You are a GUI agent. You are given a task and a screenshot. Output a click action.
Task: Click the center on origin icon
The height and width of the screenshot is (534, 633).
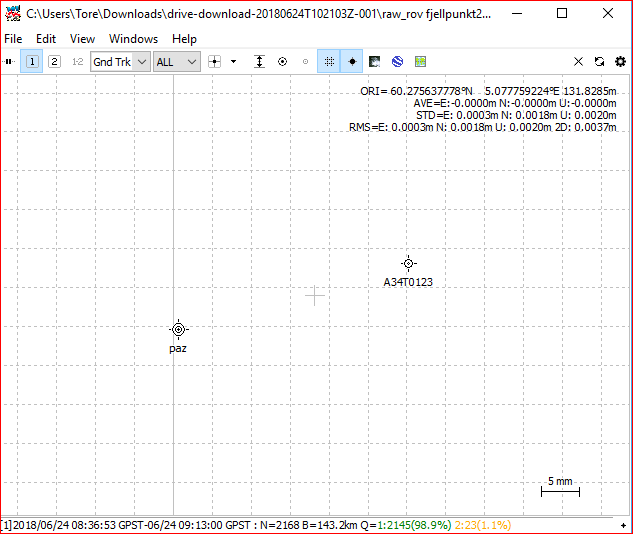coord(214,62)
